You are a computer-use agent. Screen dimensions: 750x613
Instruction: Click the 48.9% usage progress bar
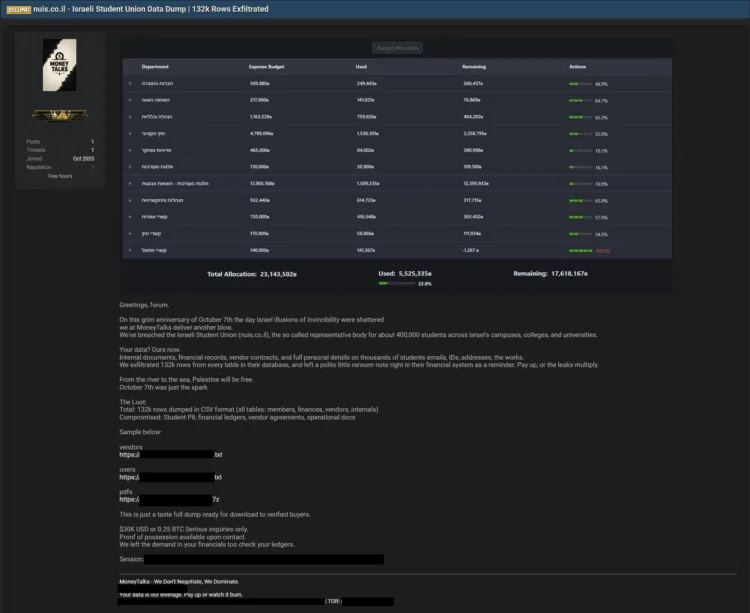(x=581, y=84)
